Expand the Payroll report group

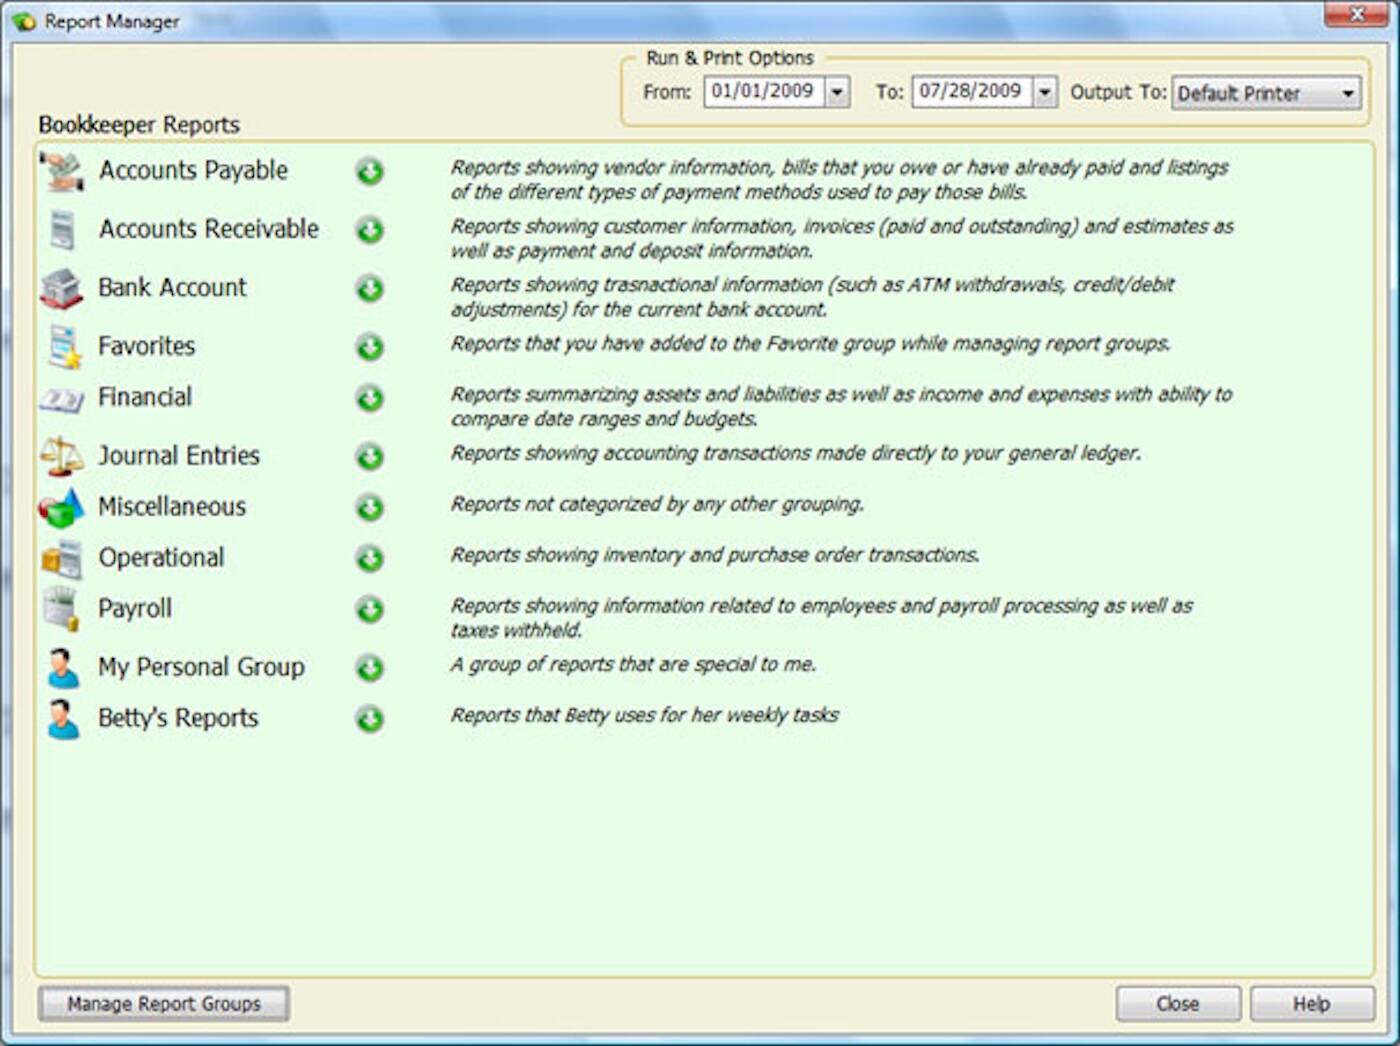[x=369, y=609]
